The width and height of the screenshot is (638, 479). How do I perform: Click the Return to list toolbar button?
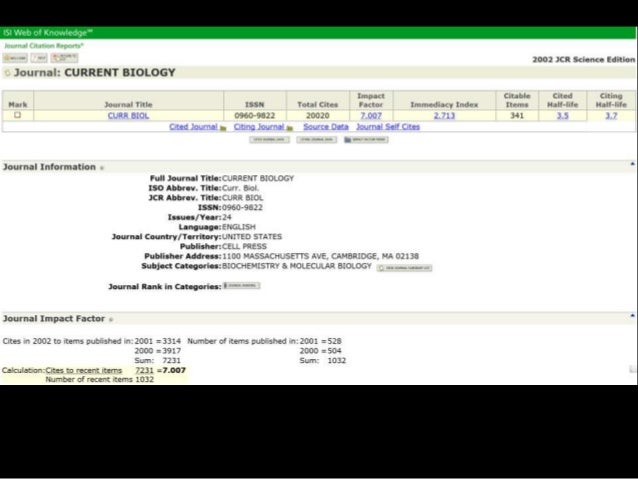coord(64,58)
